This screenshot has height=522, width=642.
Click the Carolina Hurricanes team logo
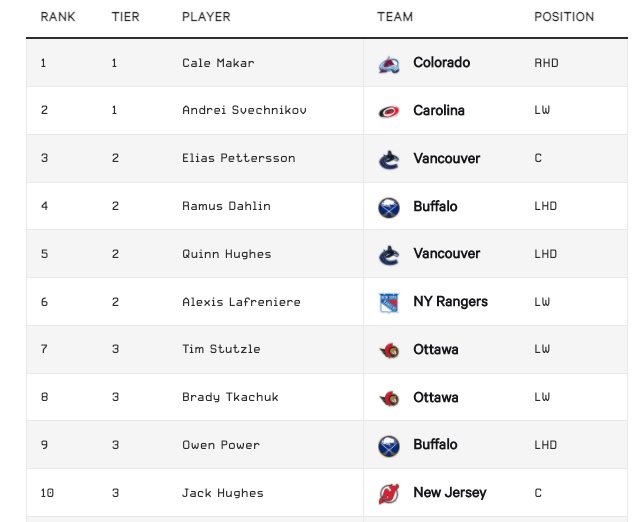[x=389, y=111]
